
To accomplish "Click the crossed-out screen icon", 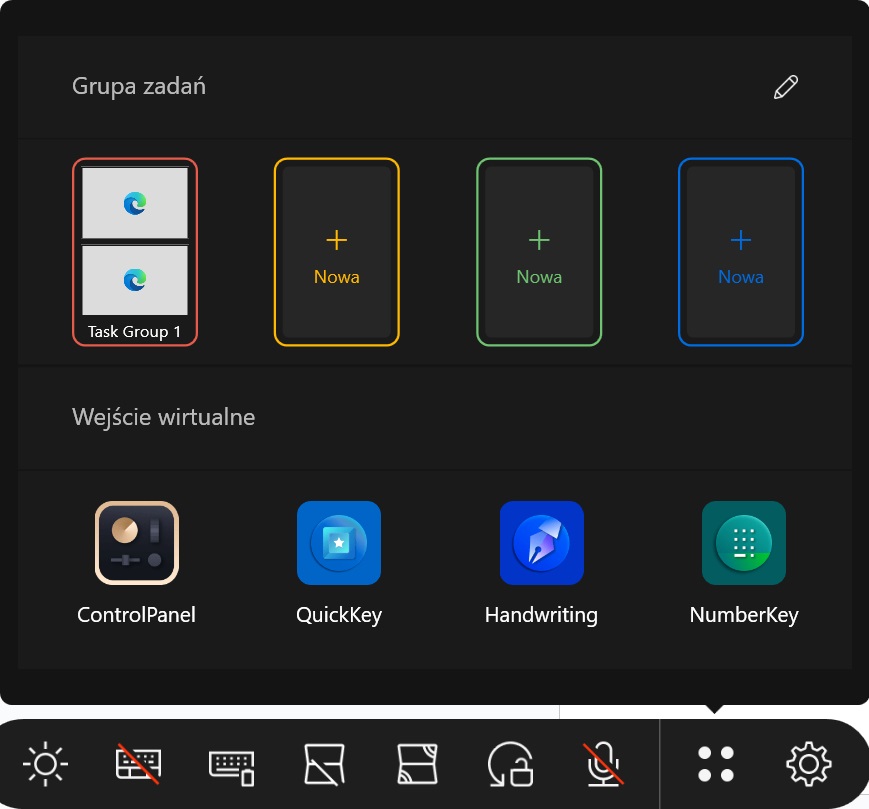I will tap(324, 765).
